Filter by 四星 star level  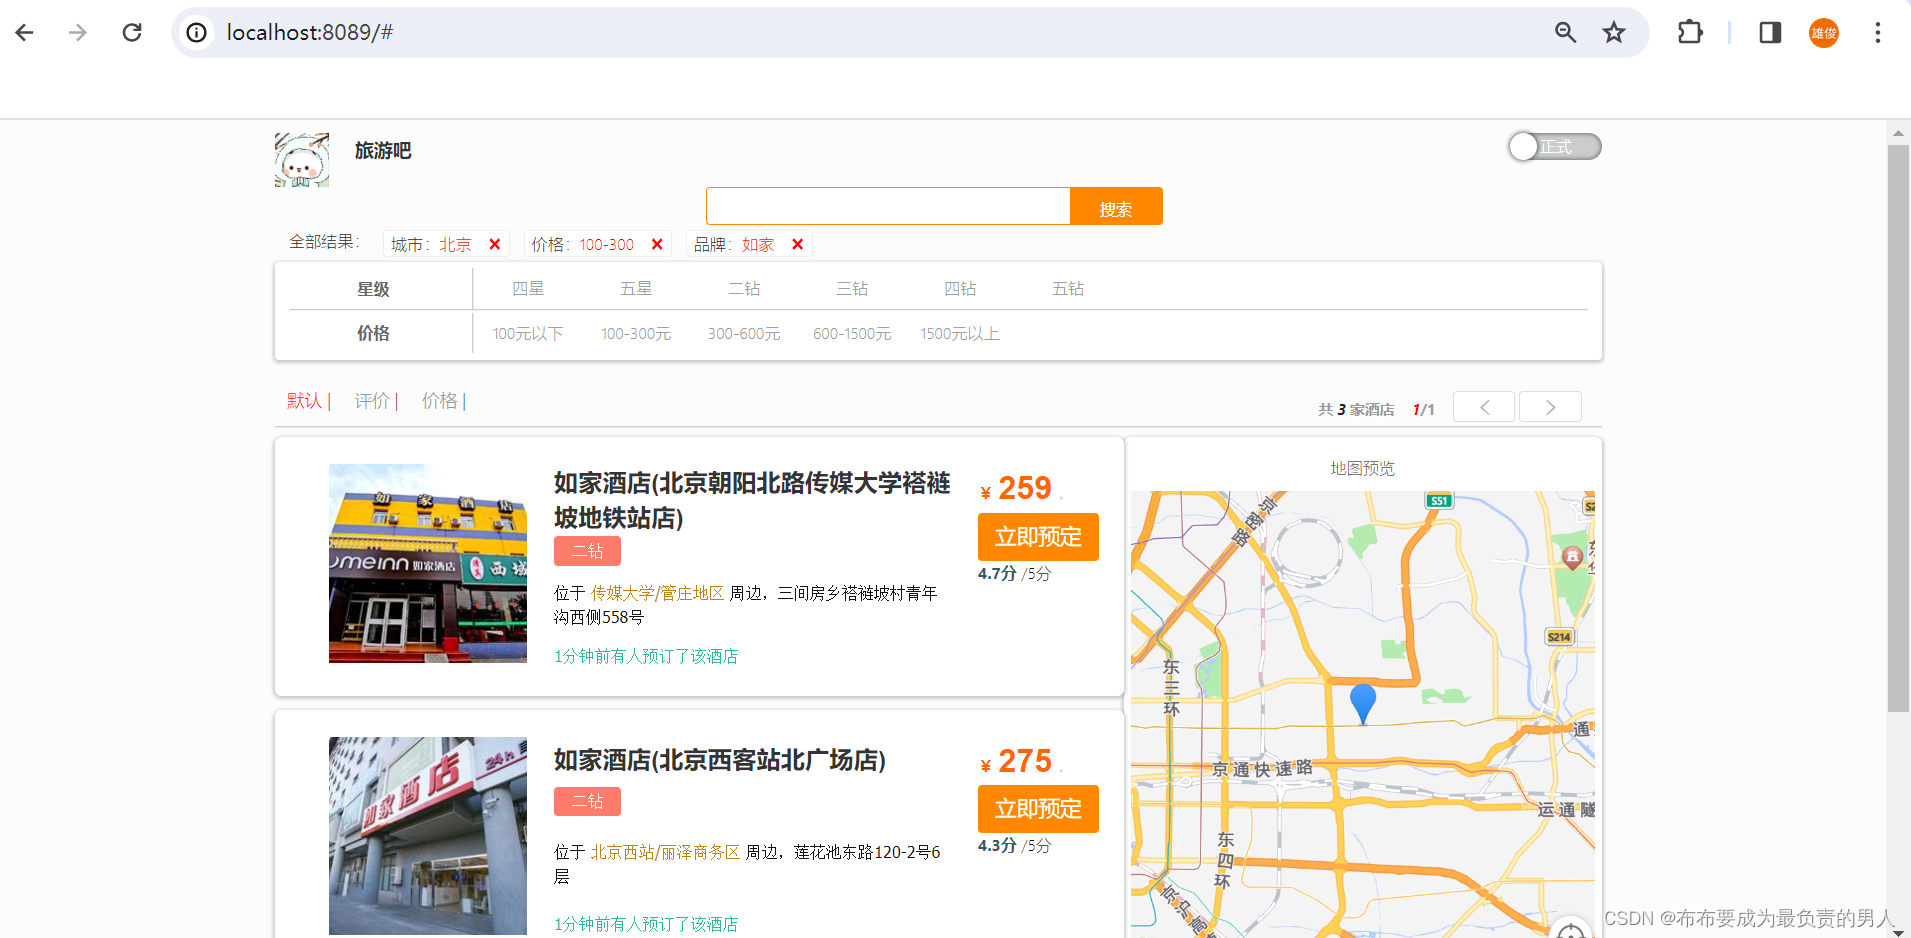click(528, 289)
